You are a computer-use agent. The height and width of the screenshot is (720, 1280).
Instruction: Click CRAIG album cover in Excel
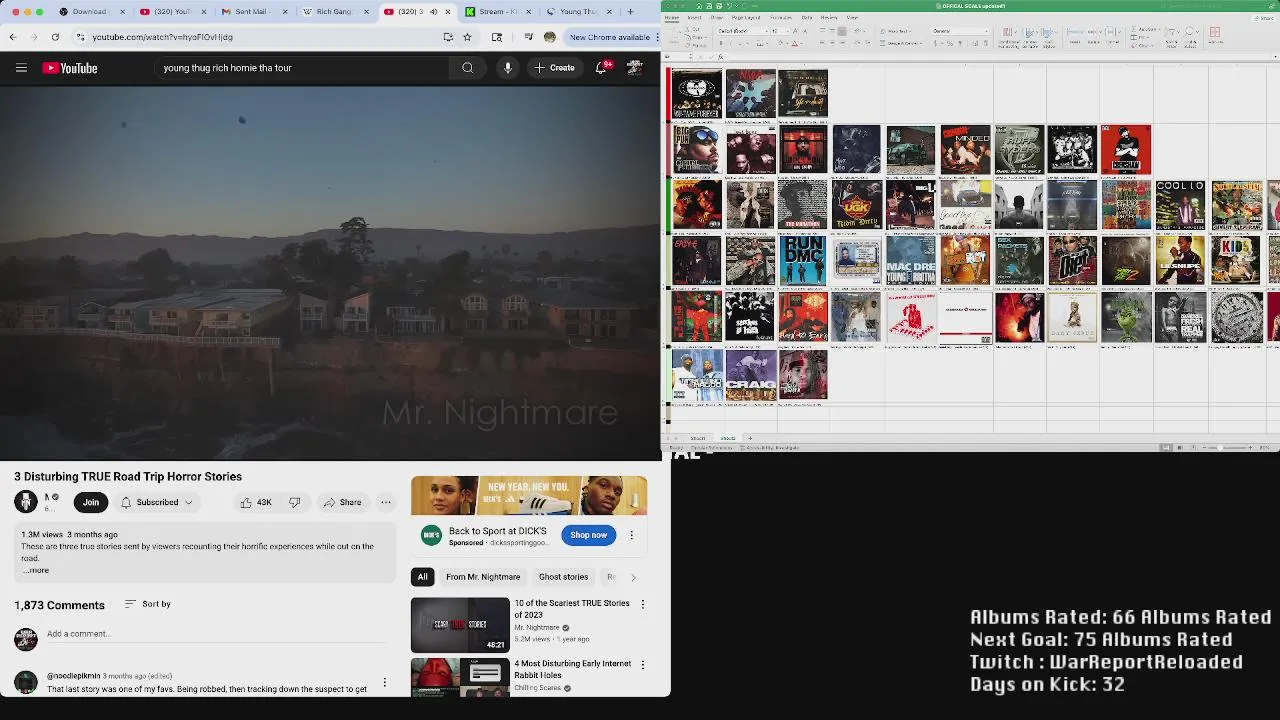click(750, 375)
